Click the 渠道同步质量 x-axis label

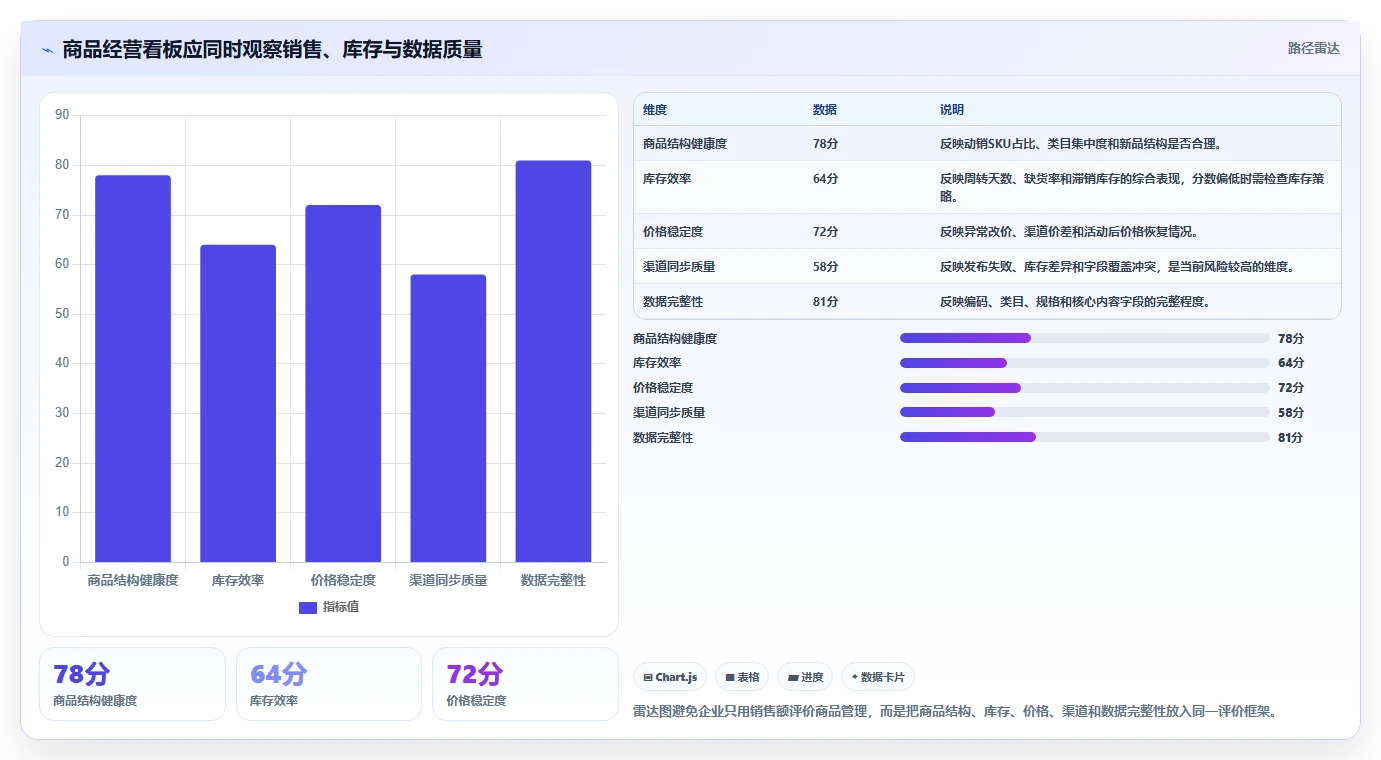click(448, 580)
